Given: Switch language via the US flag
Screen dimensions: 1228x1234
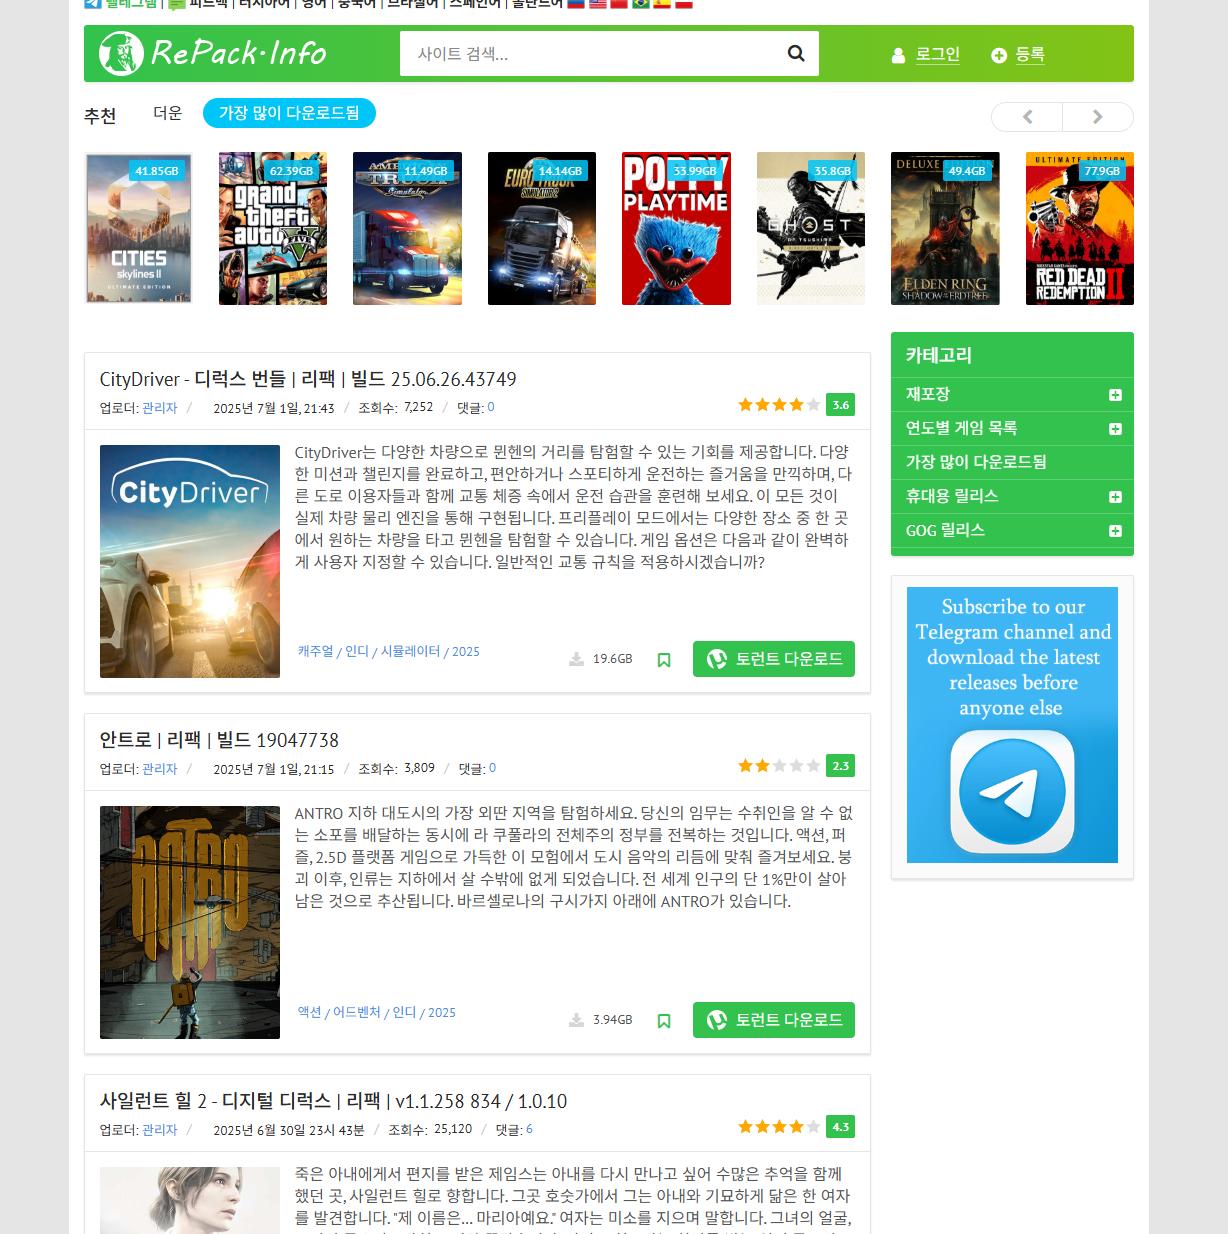Looking at the screenshot, I should pos(597,3).
